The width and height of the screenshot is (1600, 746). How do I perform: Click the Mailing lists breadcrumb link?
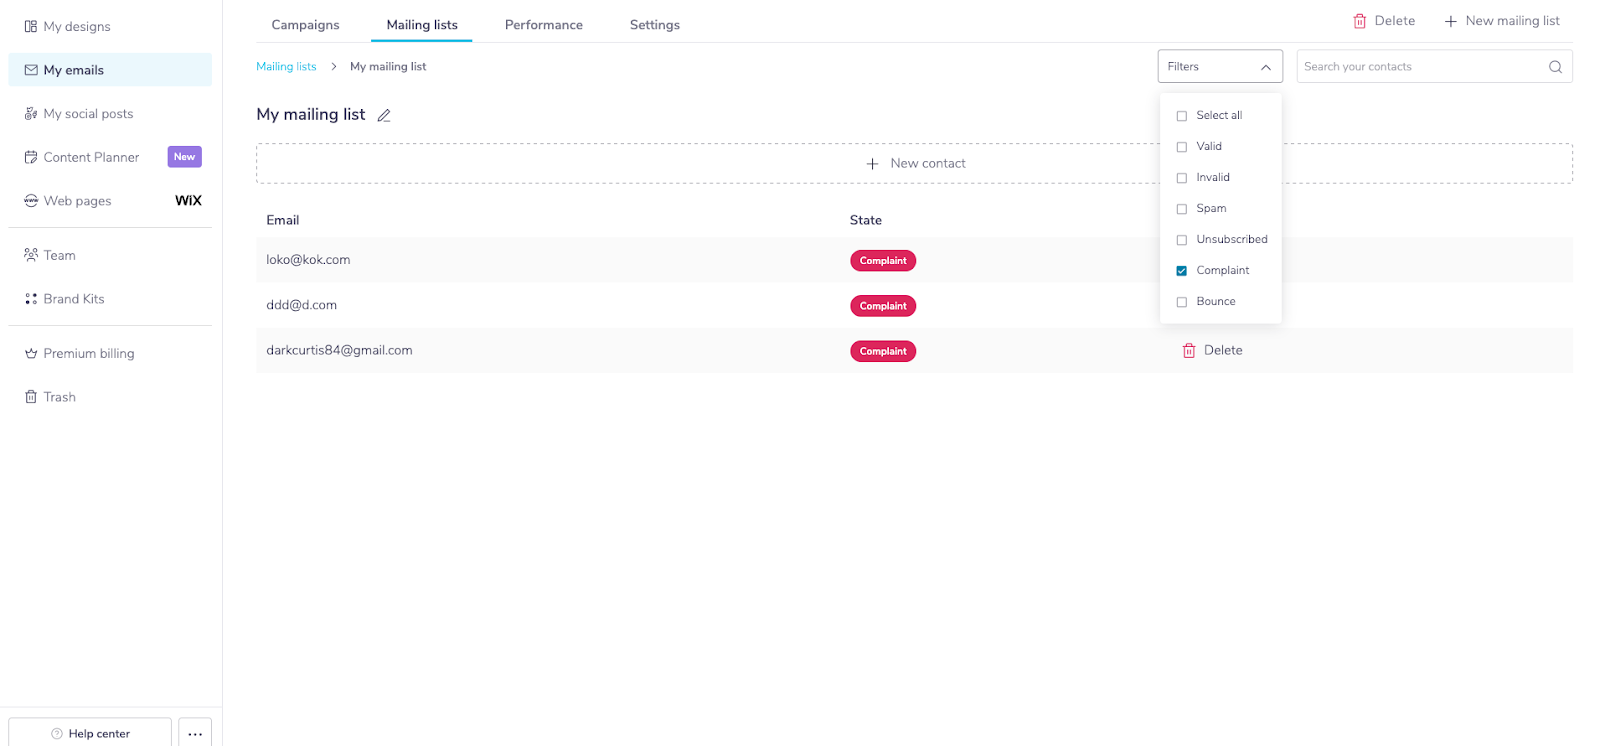click(286, 66)
